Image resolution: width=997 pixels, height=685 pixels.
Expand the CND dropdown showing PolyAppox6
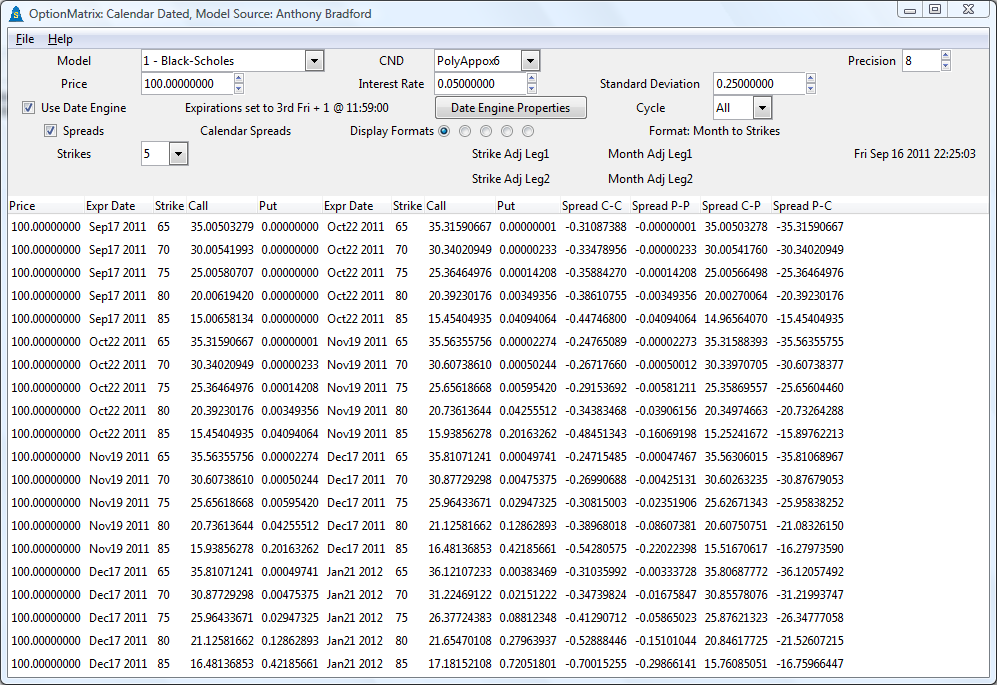coord(530,61)
